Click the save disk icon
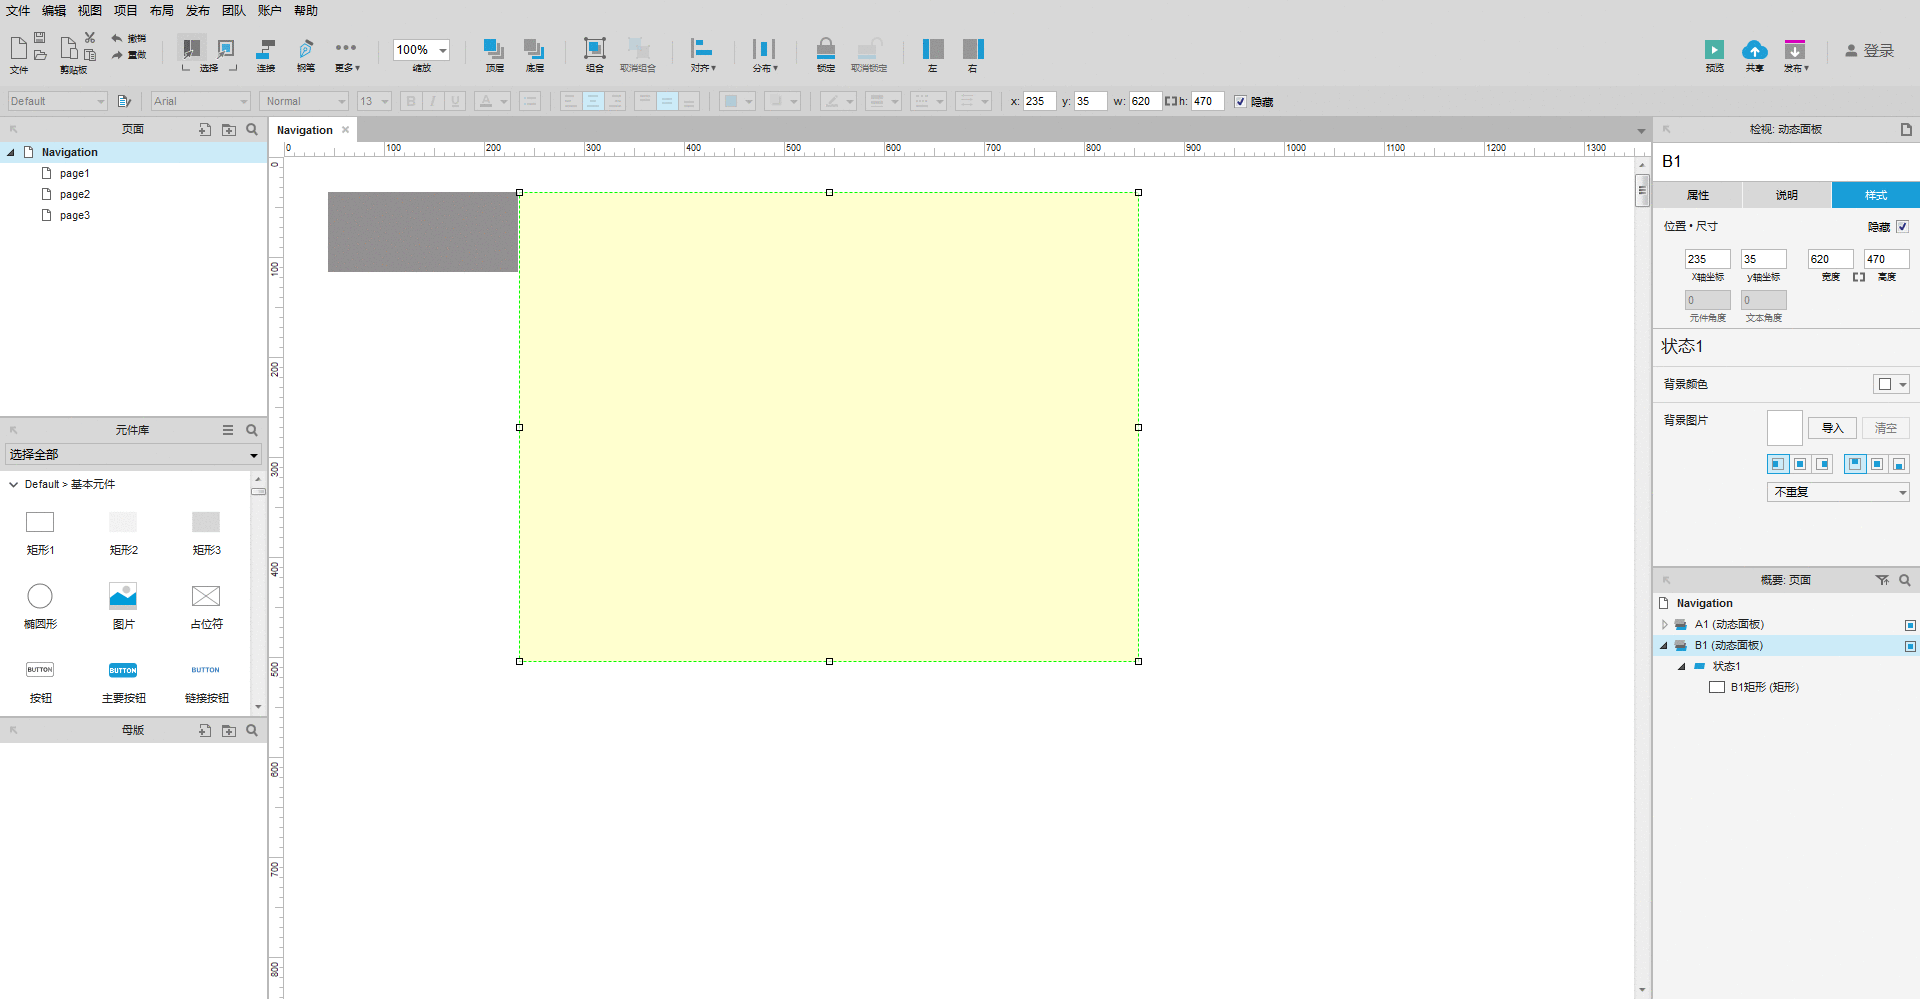 point(40,37)
